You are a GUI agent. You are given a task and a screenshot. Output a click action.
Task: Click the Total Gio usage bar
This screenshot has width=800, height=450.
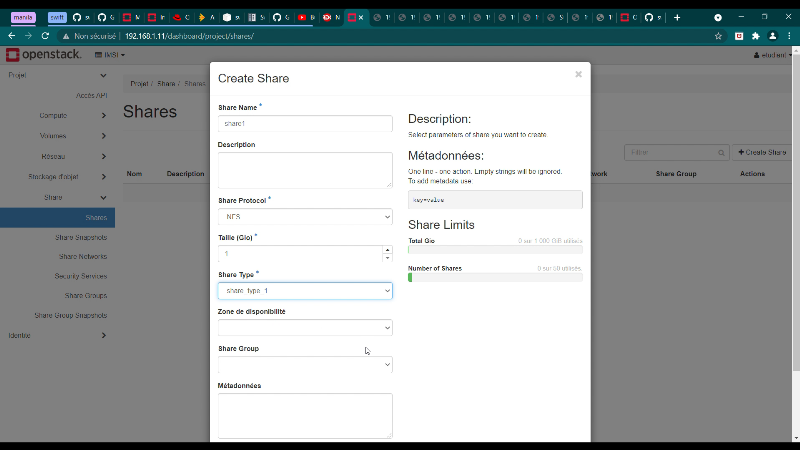coord(495,249)
